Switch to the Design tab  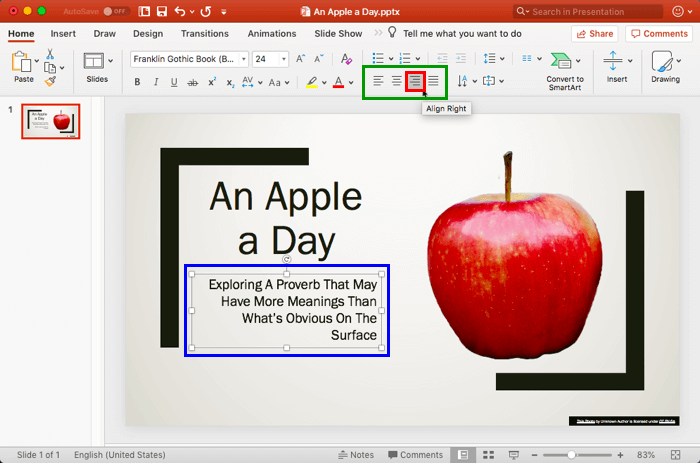pyautogui.click(x=147, y=33)
